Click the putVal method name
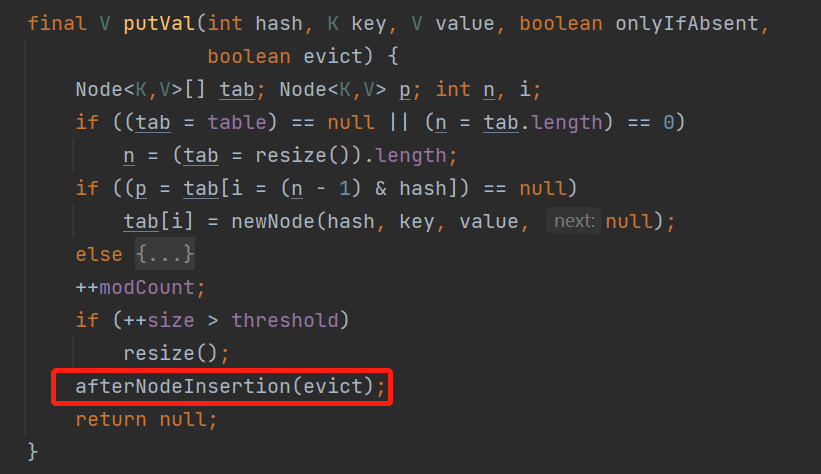 coord(159,23)
